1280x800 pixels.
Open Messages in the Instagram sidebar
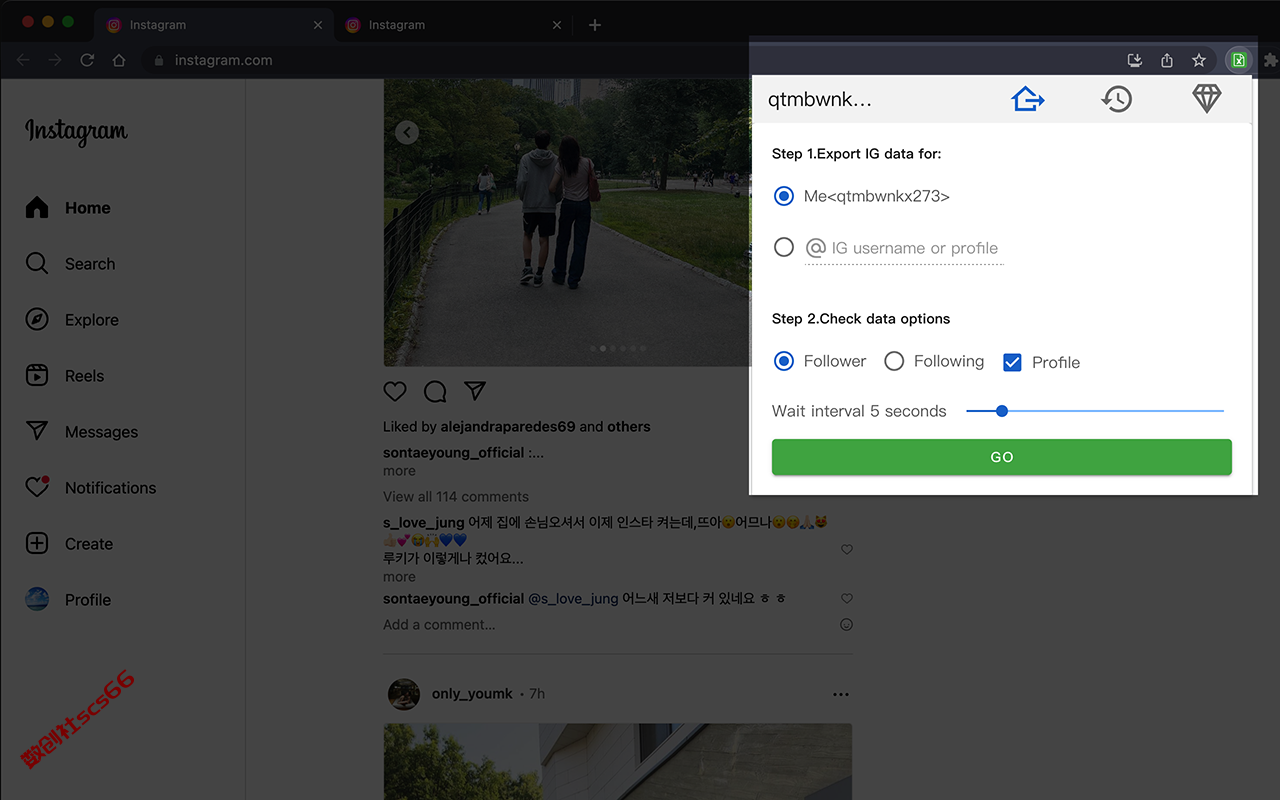tap(81, 432)
